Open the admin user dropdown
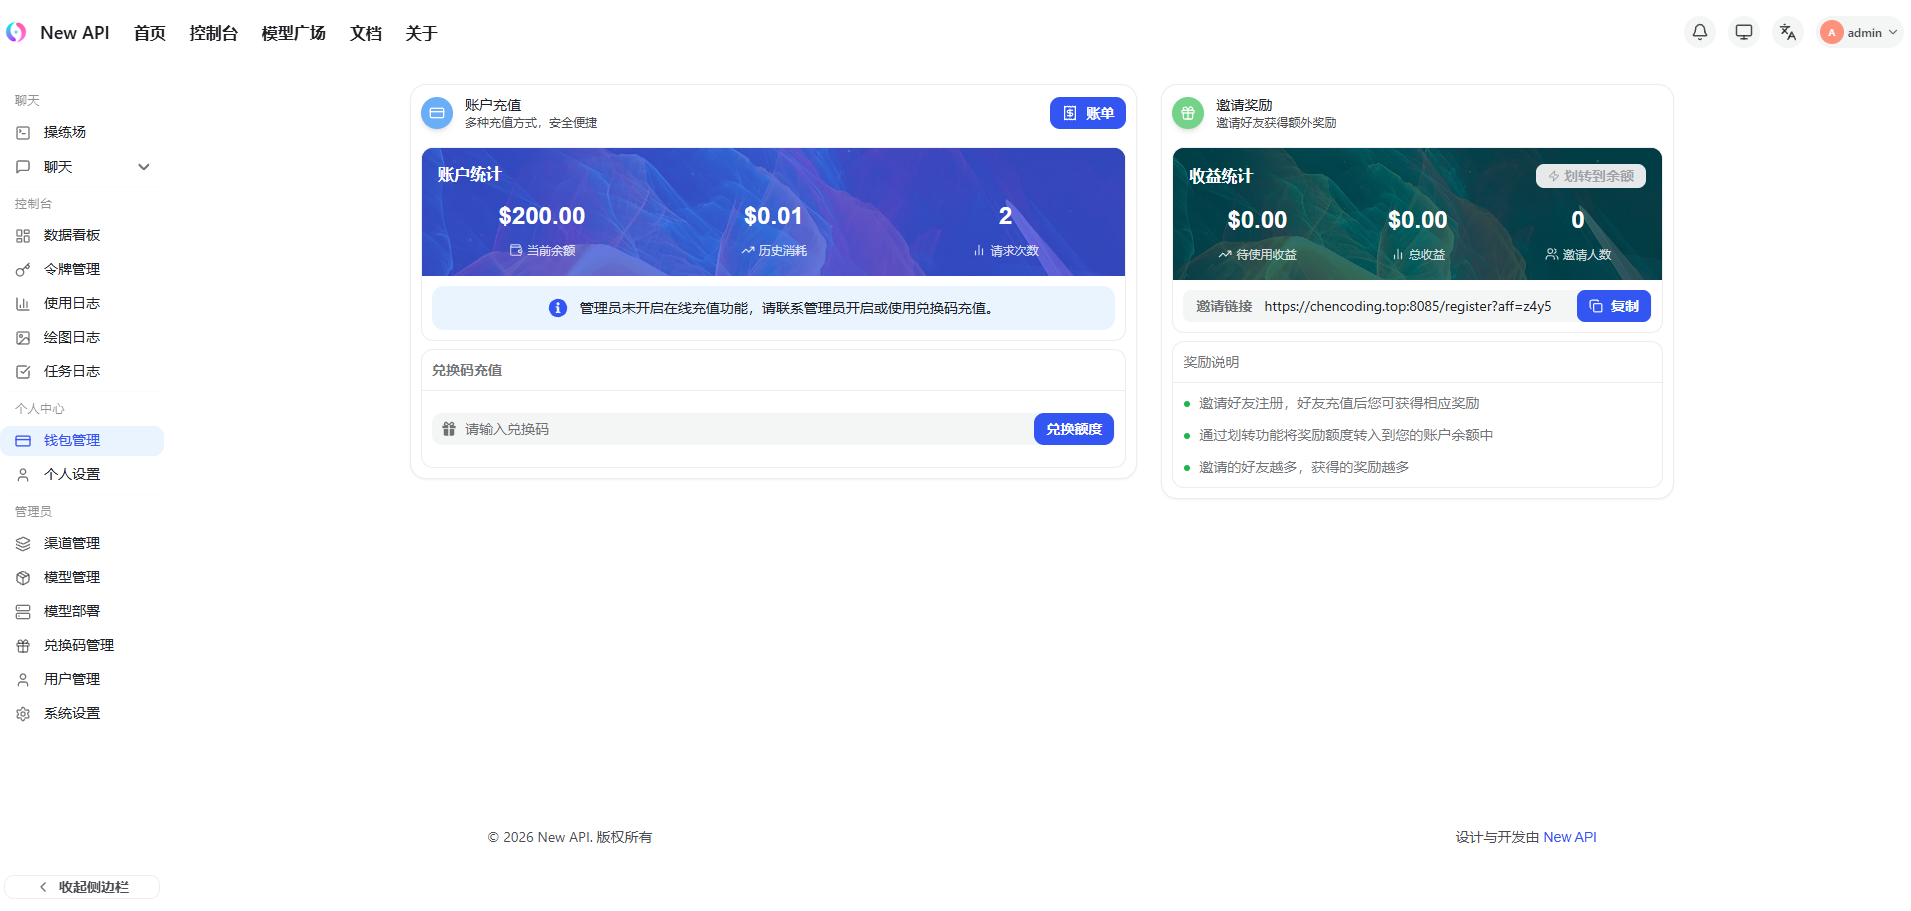The width and height of the screenshot is (1911, 911). click(1859, 32)
